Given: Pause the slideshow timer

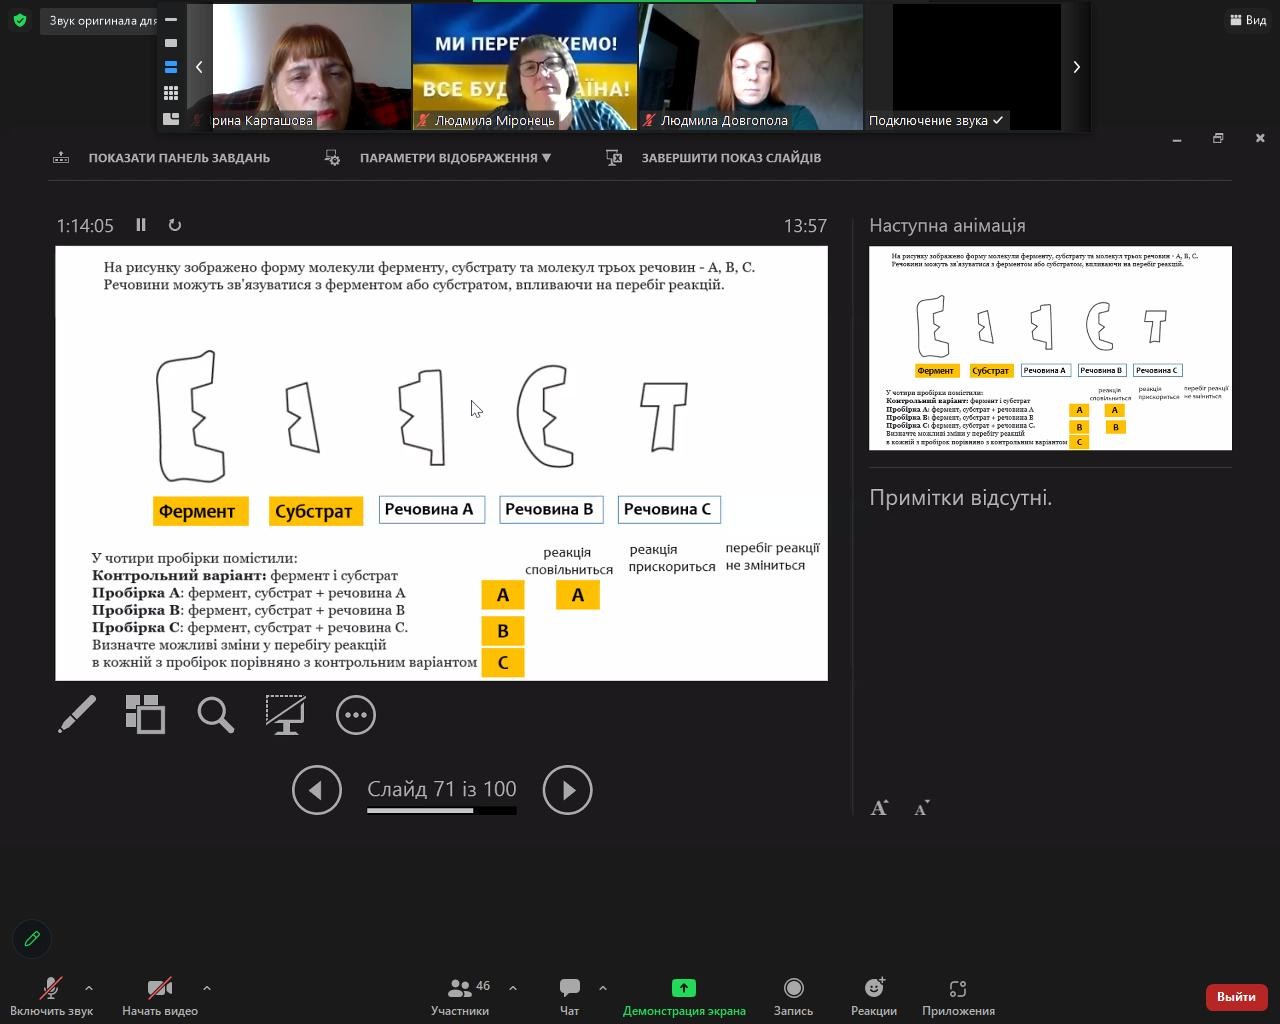Looking at the screenshot, I should (141, 225).
